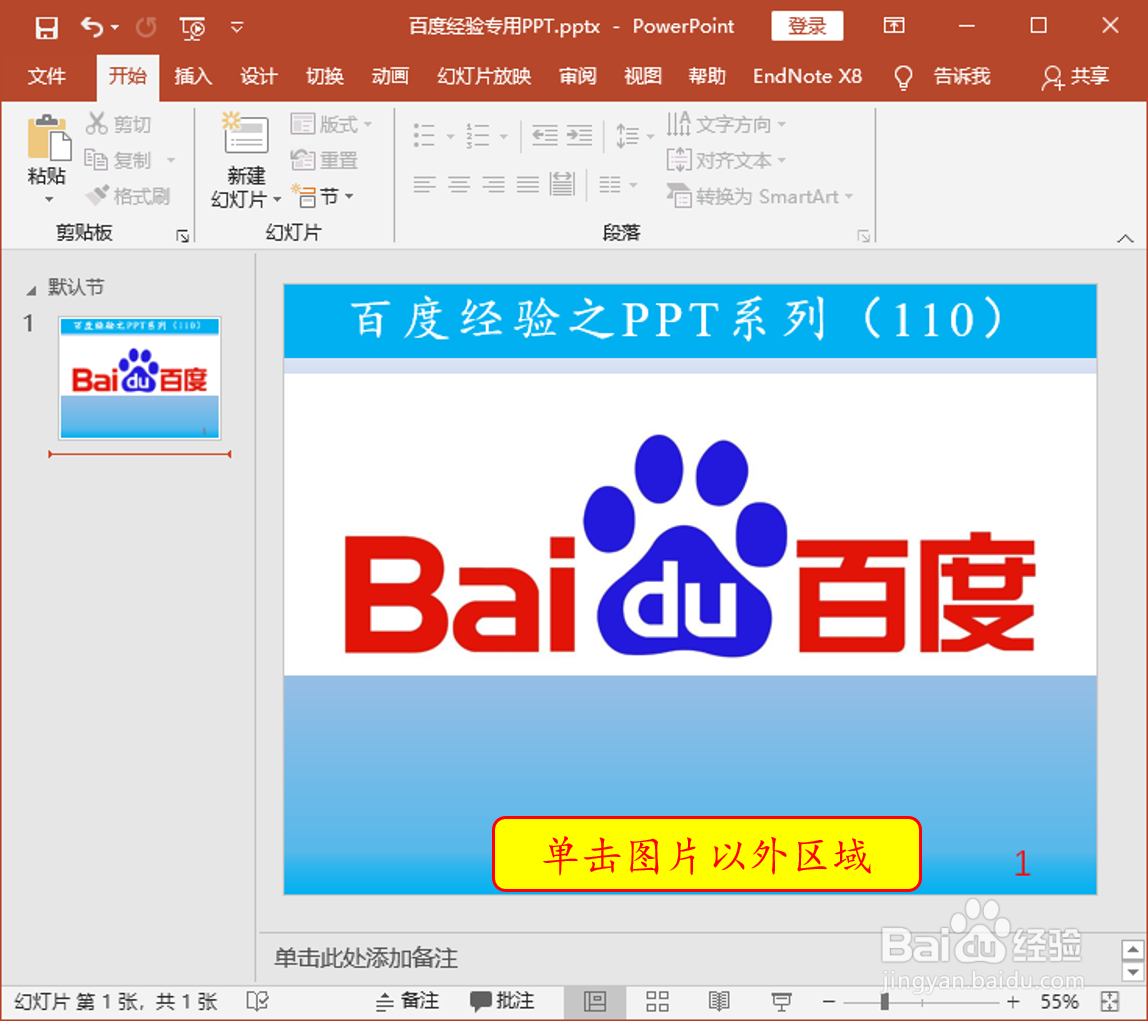Switch to the 审阅 tab
The height and width of the screenshot is (1021, 1148).
tap(578, 76)
